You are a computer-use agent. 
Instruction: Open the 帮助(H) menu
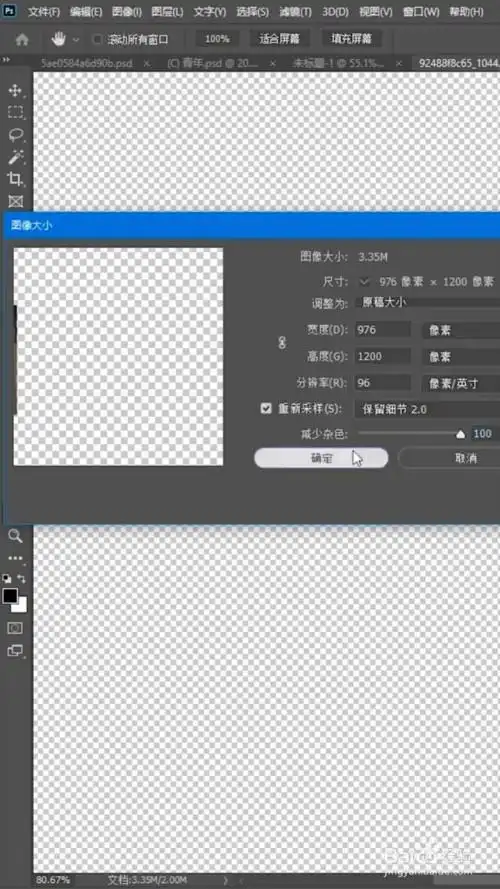(x=466, y=11)
